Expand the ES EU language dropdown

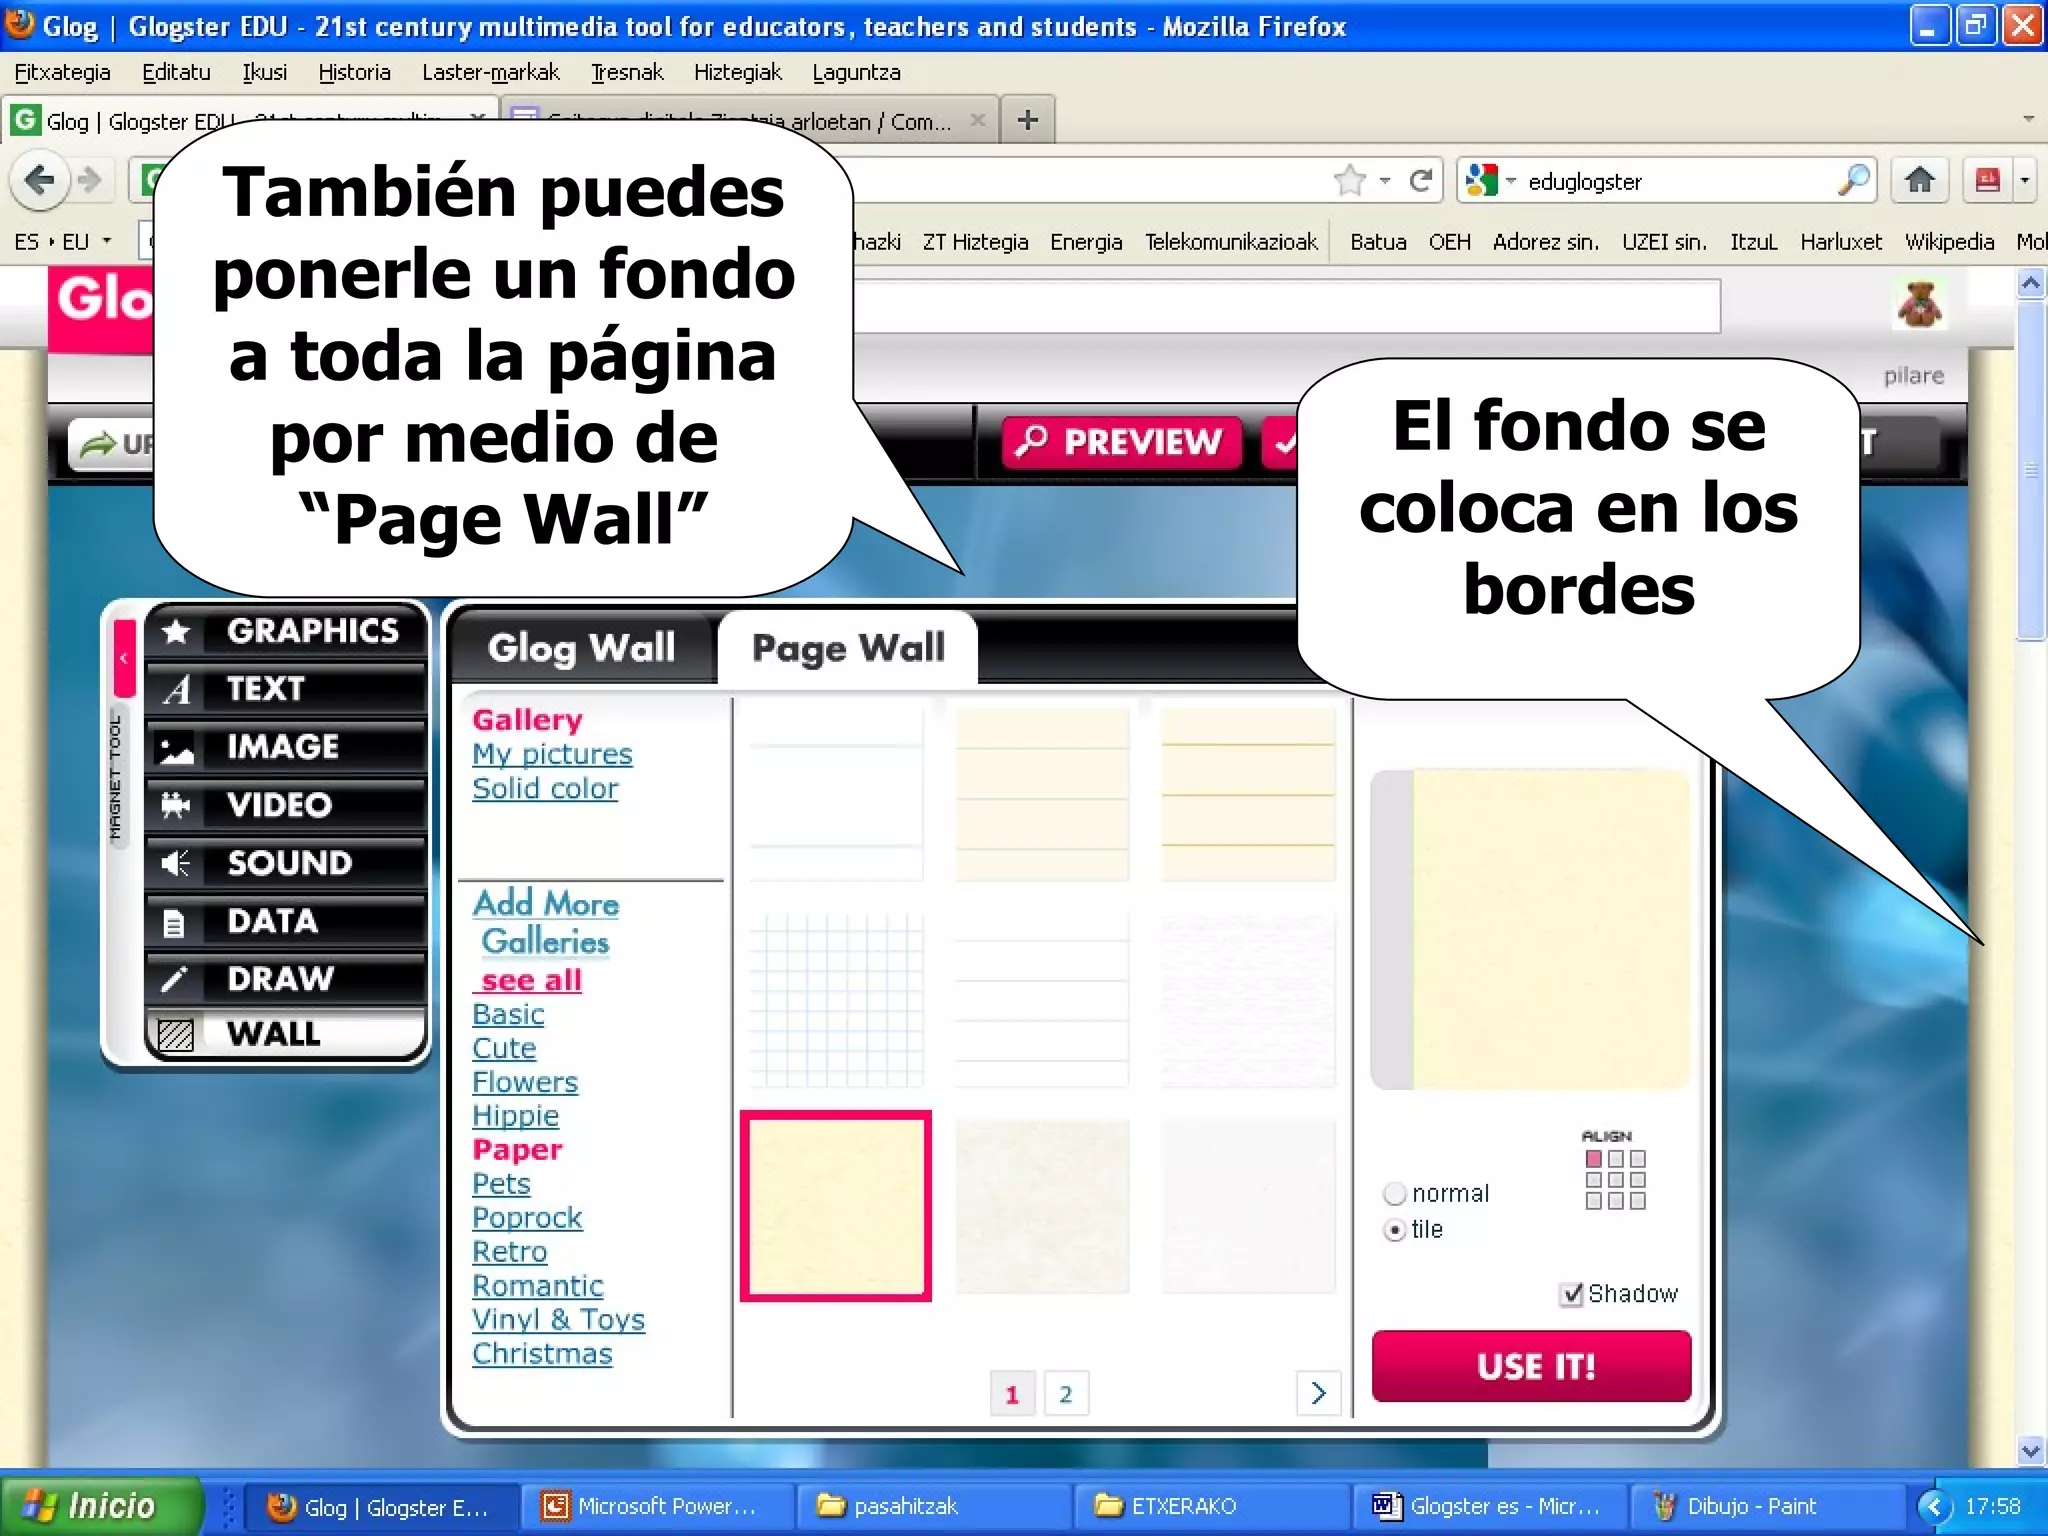coord(106,241)
